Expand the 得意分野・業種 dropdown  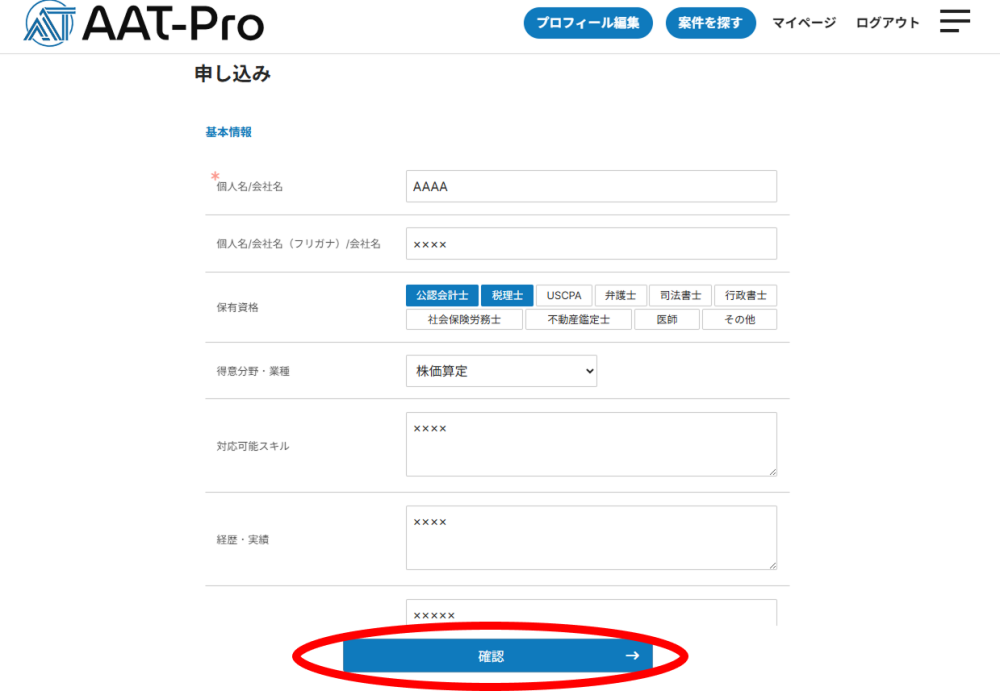(x=501, y=371)
